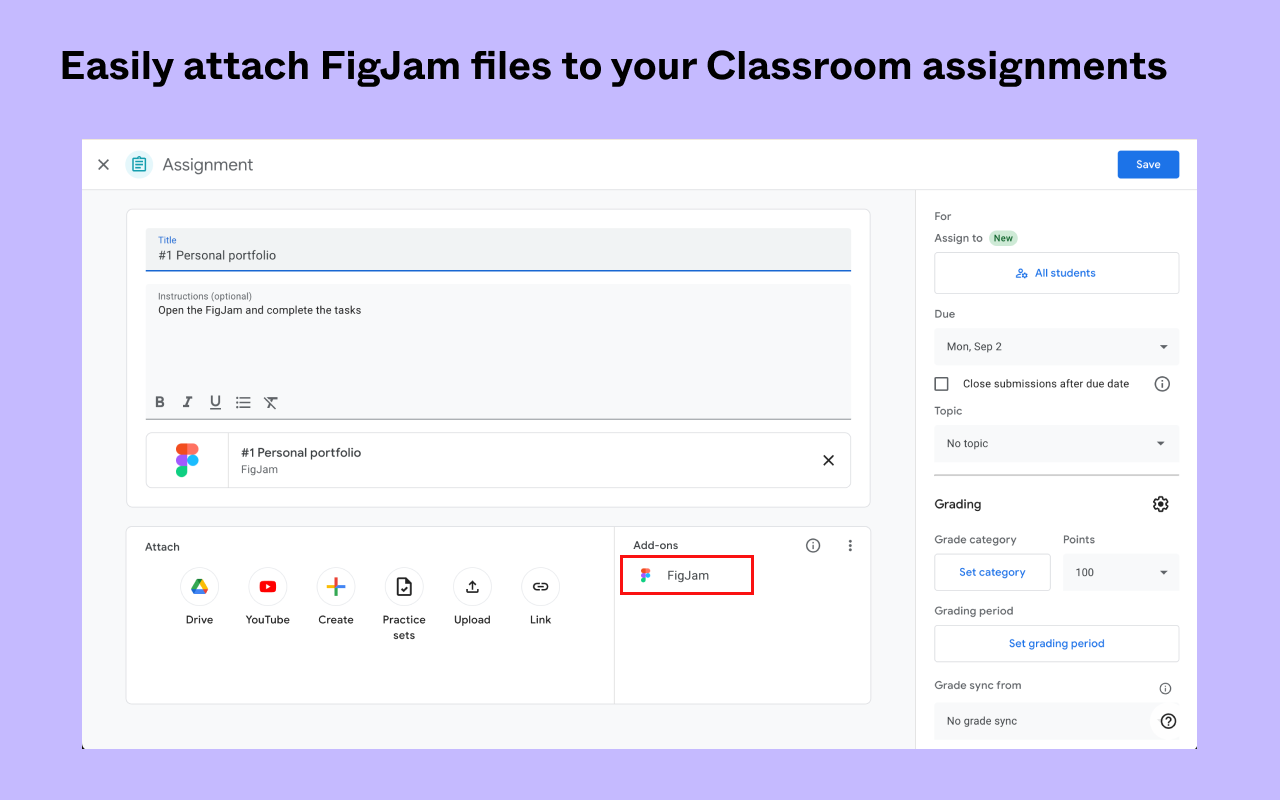The width and height of the screenshot is (1280, 800).
Task: Open the attached FigJam thumbnail
Action: [x=187, y=460]
